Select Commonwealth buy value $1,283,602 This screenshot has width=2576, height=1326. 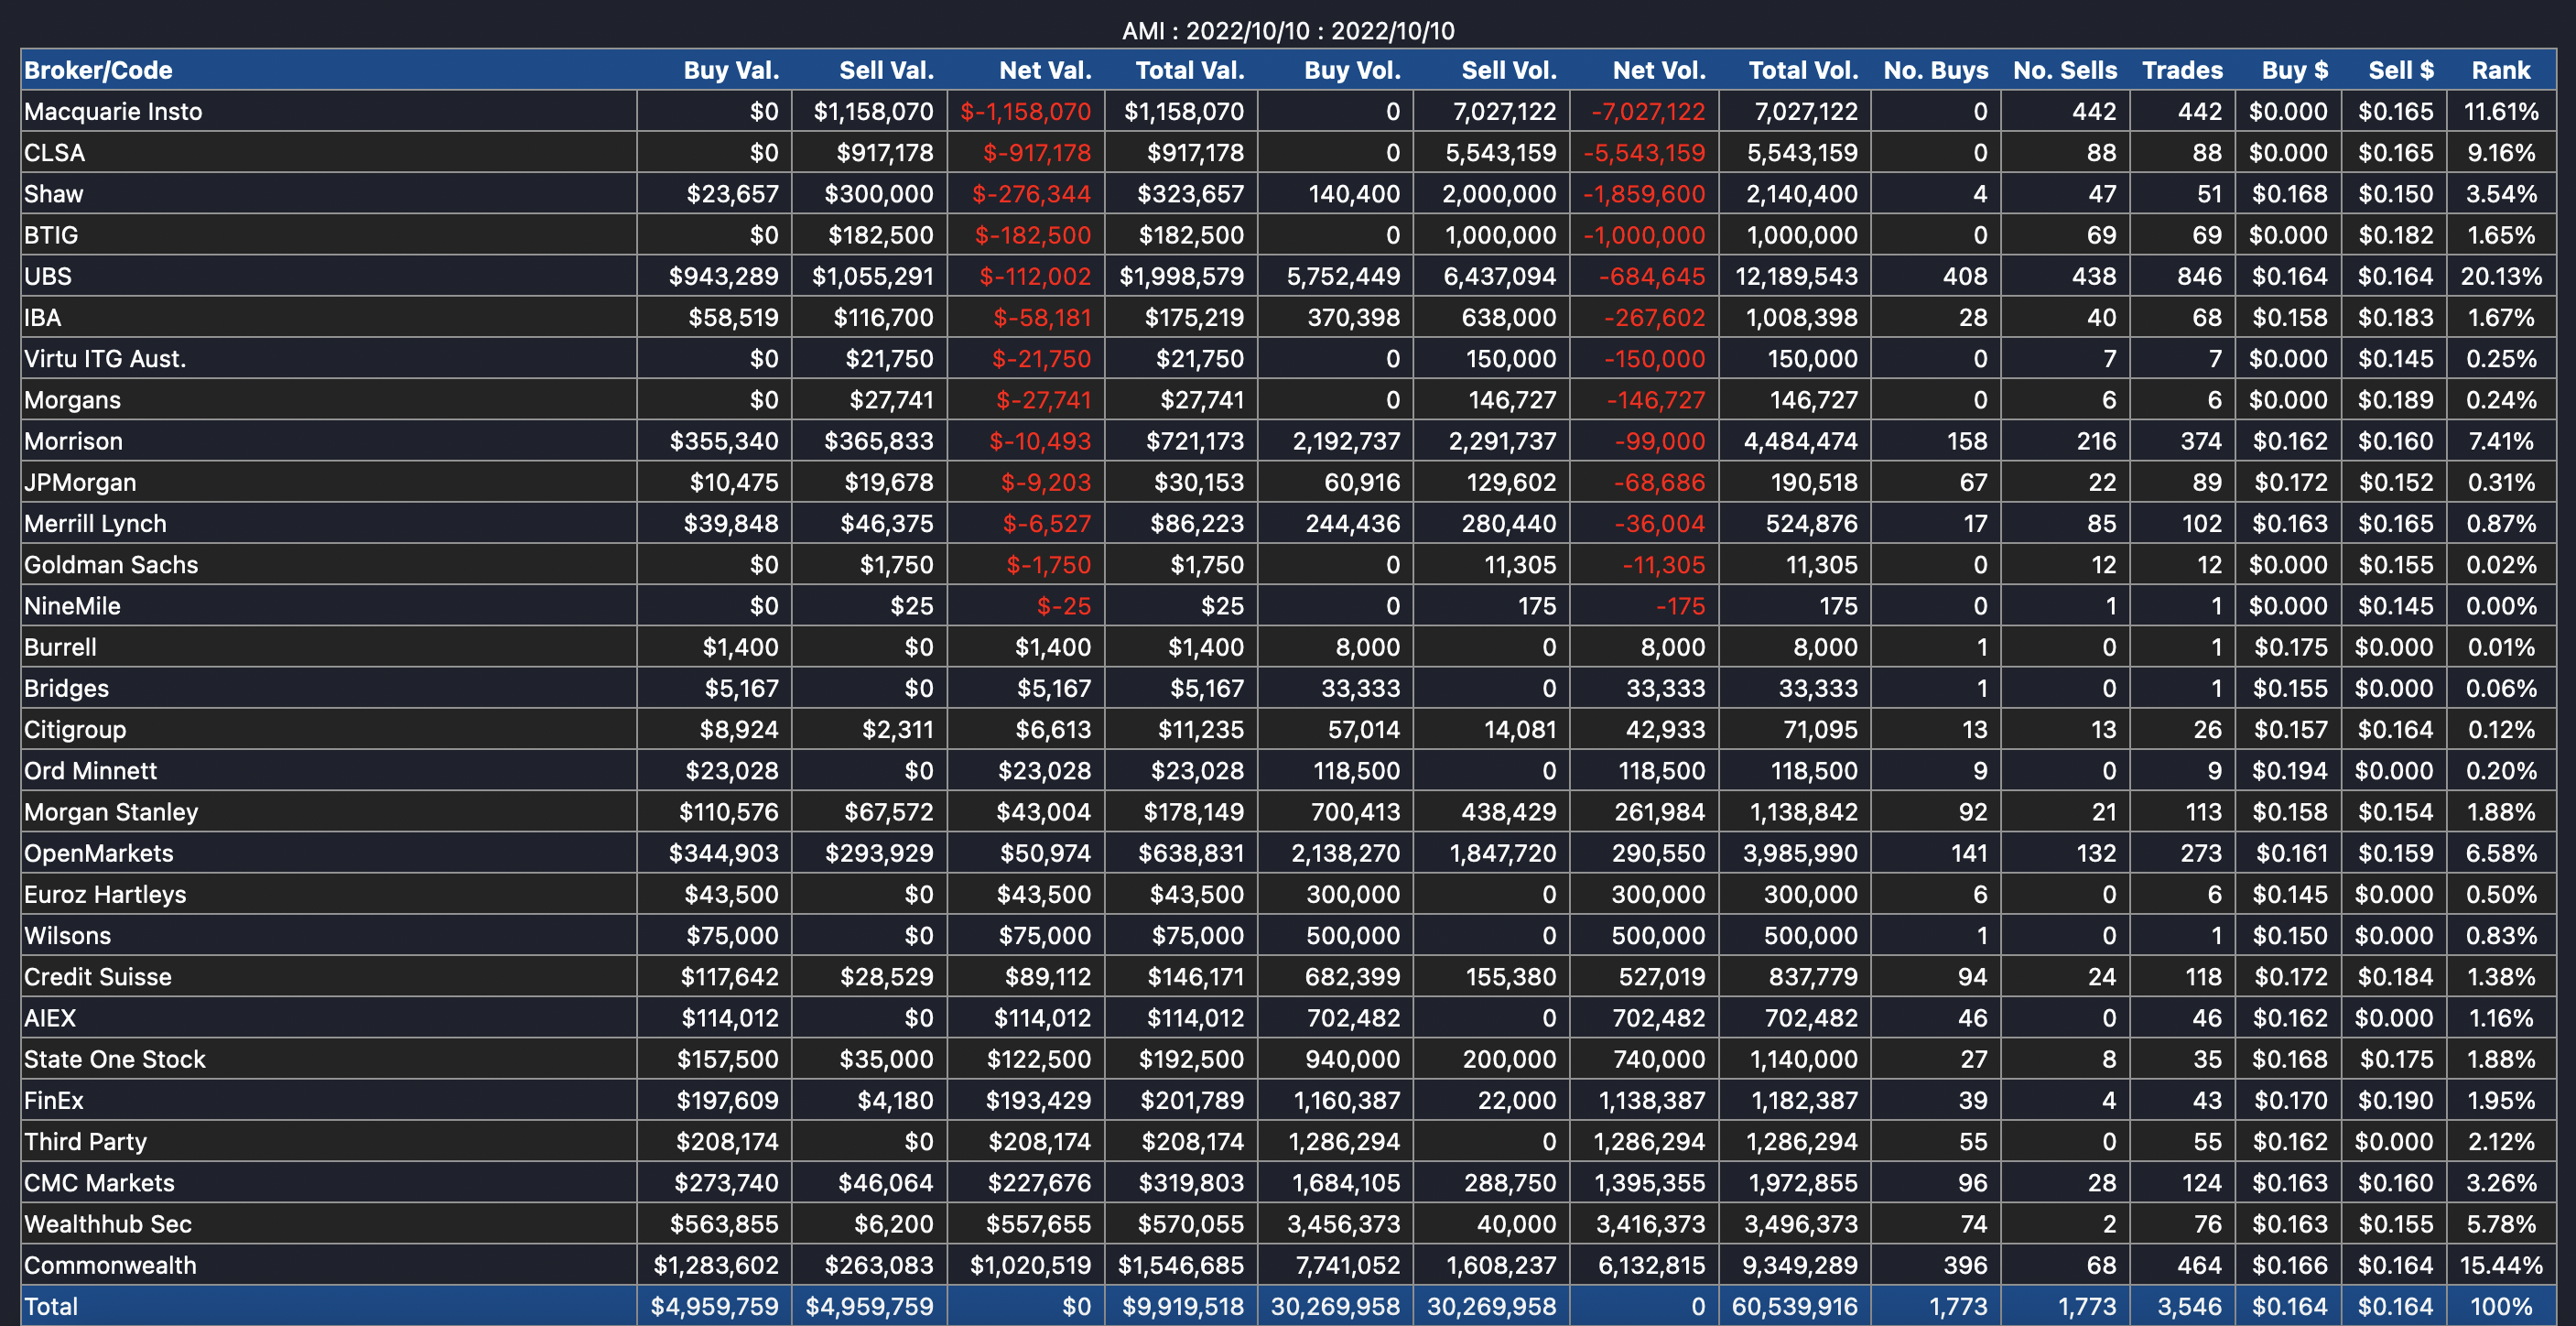coord(716,1265)
